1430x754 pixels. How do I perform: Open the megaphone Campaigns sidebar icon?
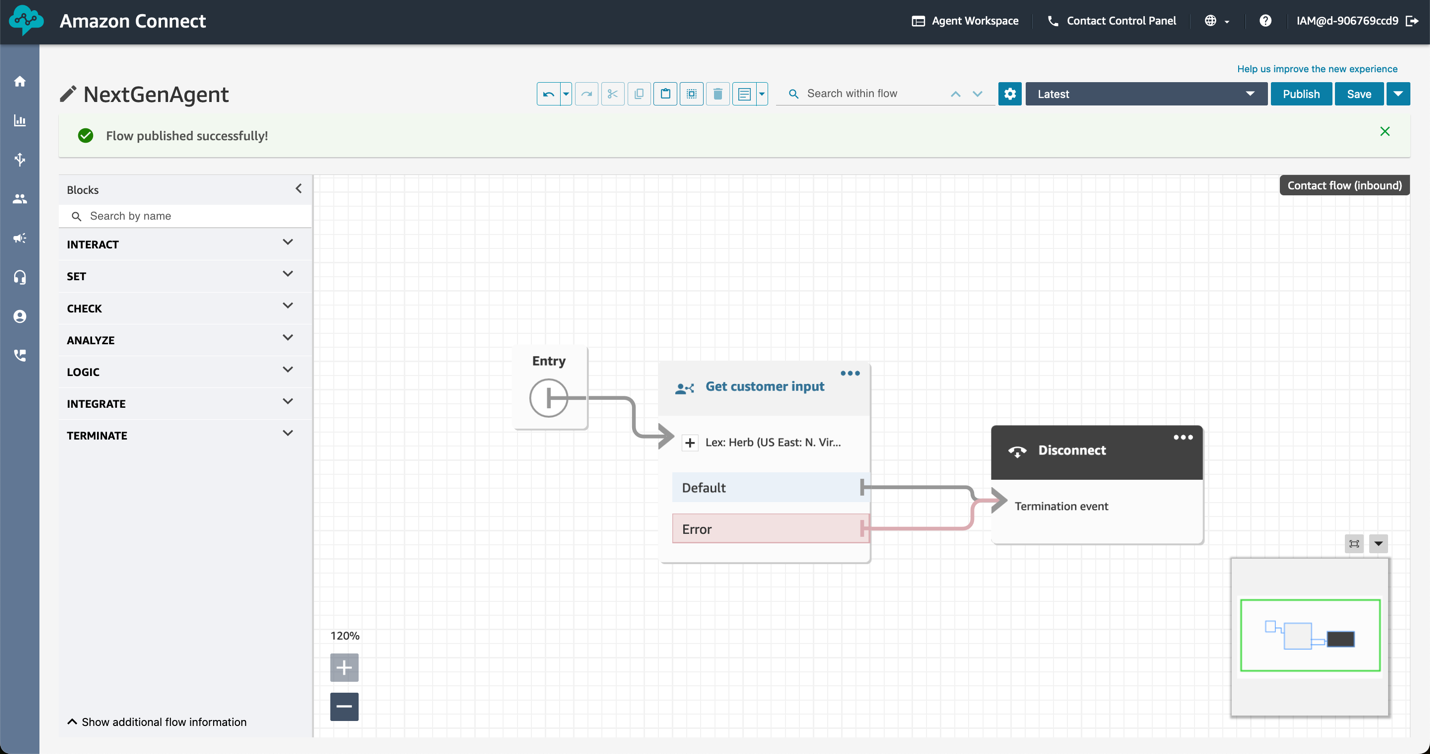click(x=20, y=238)
